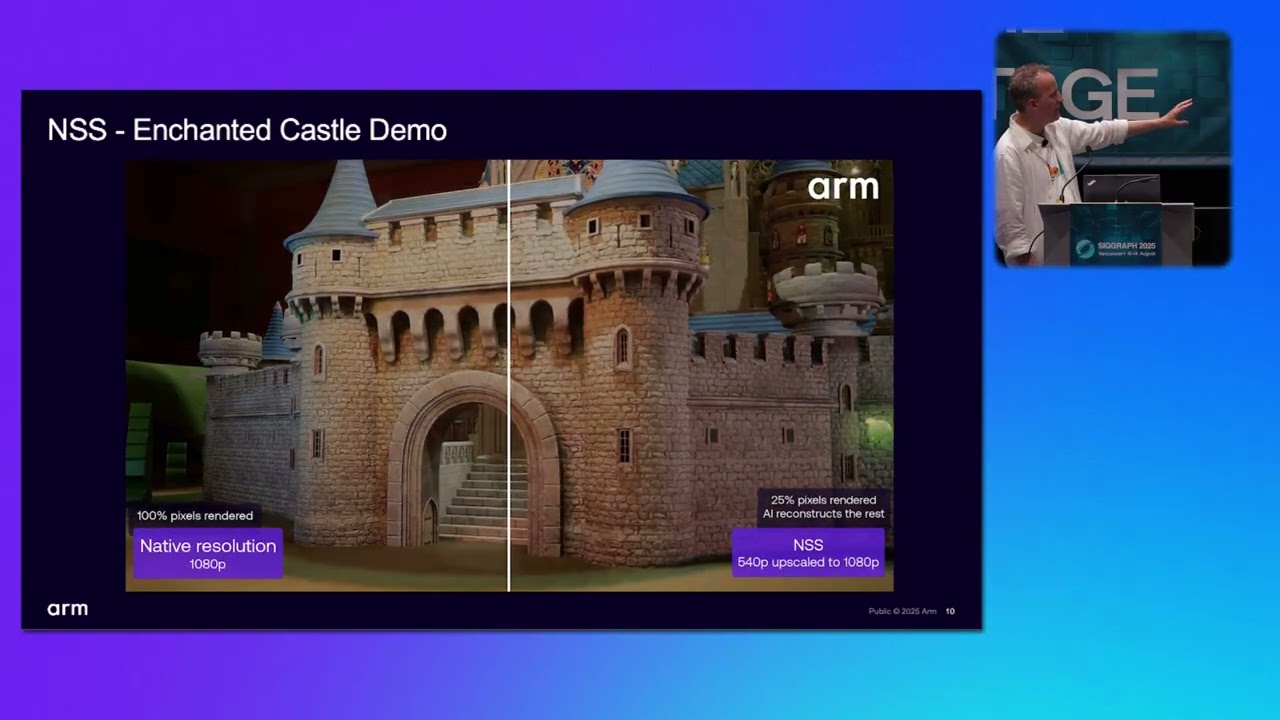This screenshot has height=720, width=1280.
Task: Click the white arm logo on the castle image
Action: (843, 187)
